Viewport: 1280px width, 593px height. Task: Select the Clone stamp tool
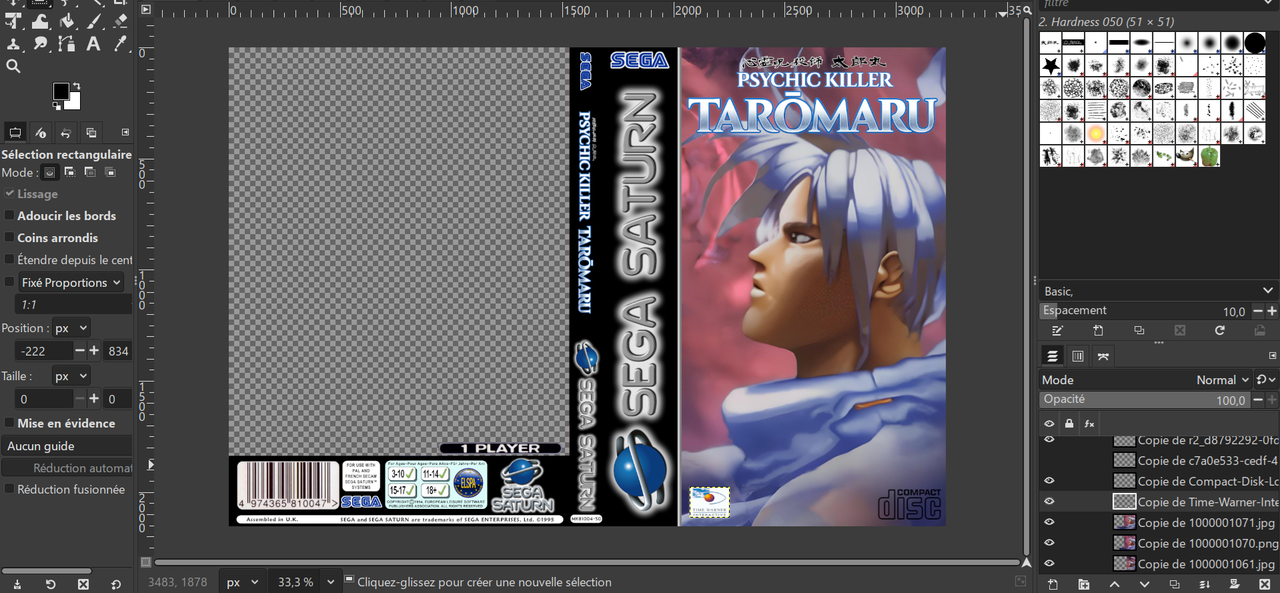point(13,43)
